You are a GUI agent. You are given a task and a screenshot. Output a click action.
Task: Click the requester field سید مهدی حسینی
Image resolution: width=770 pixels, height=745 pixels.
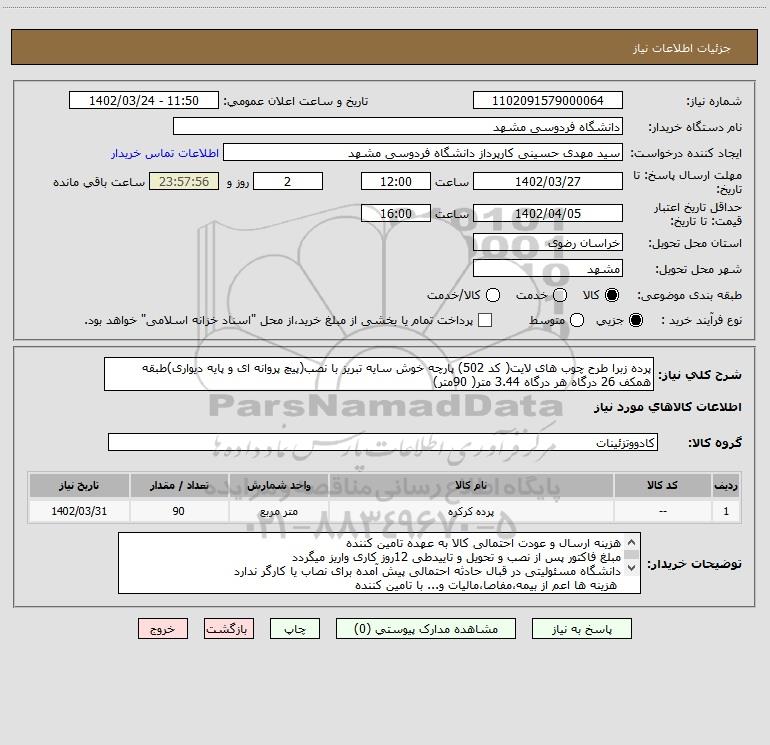(x=423, y=153)
